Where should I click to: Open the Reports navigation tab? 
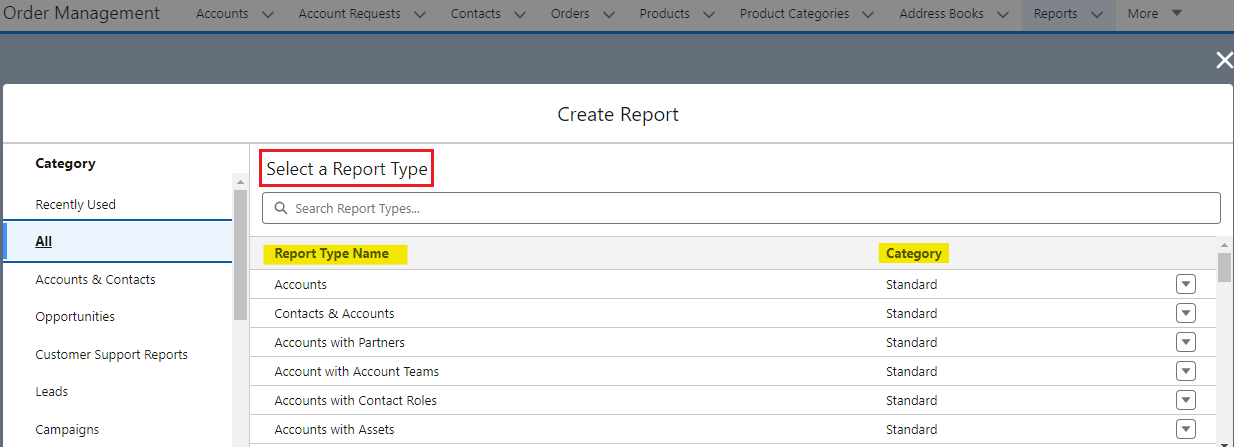(1055, 14)
